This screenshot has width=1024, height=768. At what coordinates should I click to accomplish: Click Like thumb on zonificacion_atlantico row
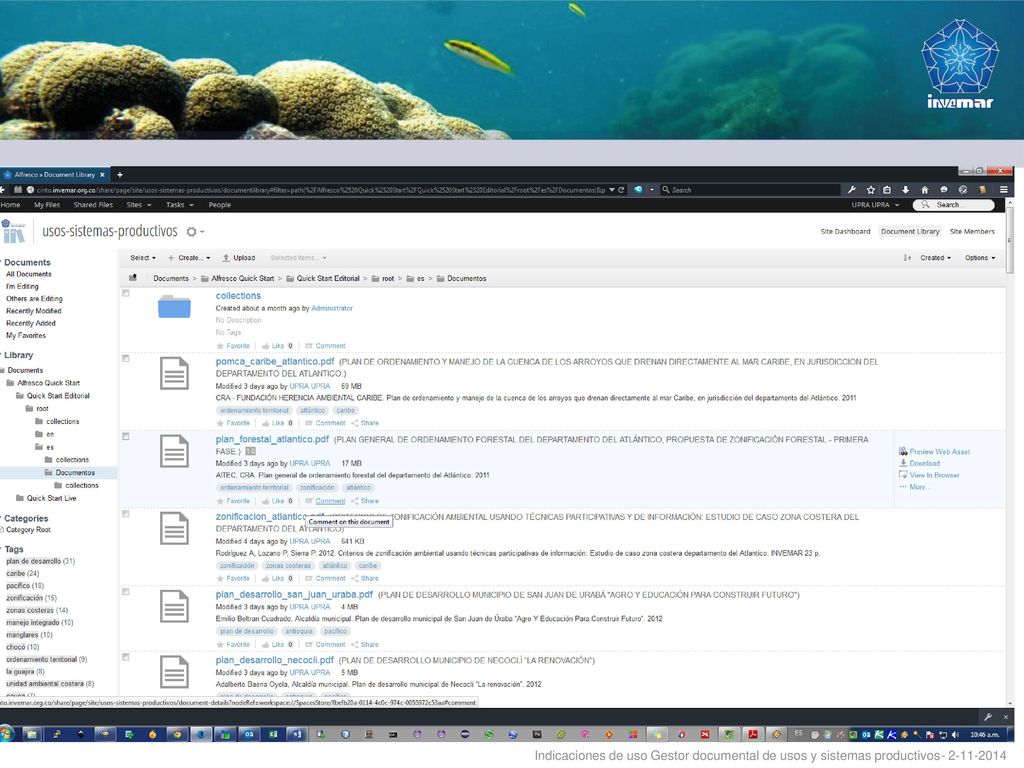coord(266,579)
